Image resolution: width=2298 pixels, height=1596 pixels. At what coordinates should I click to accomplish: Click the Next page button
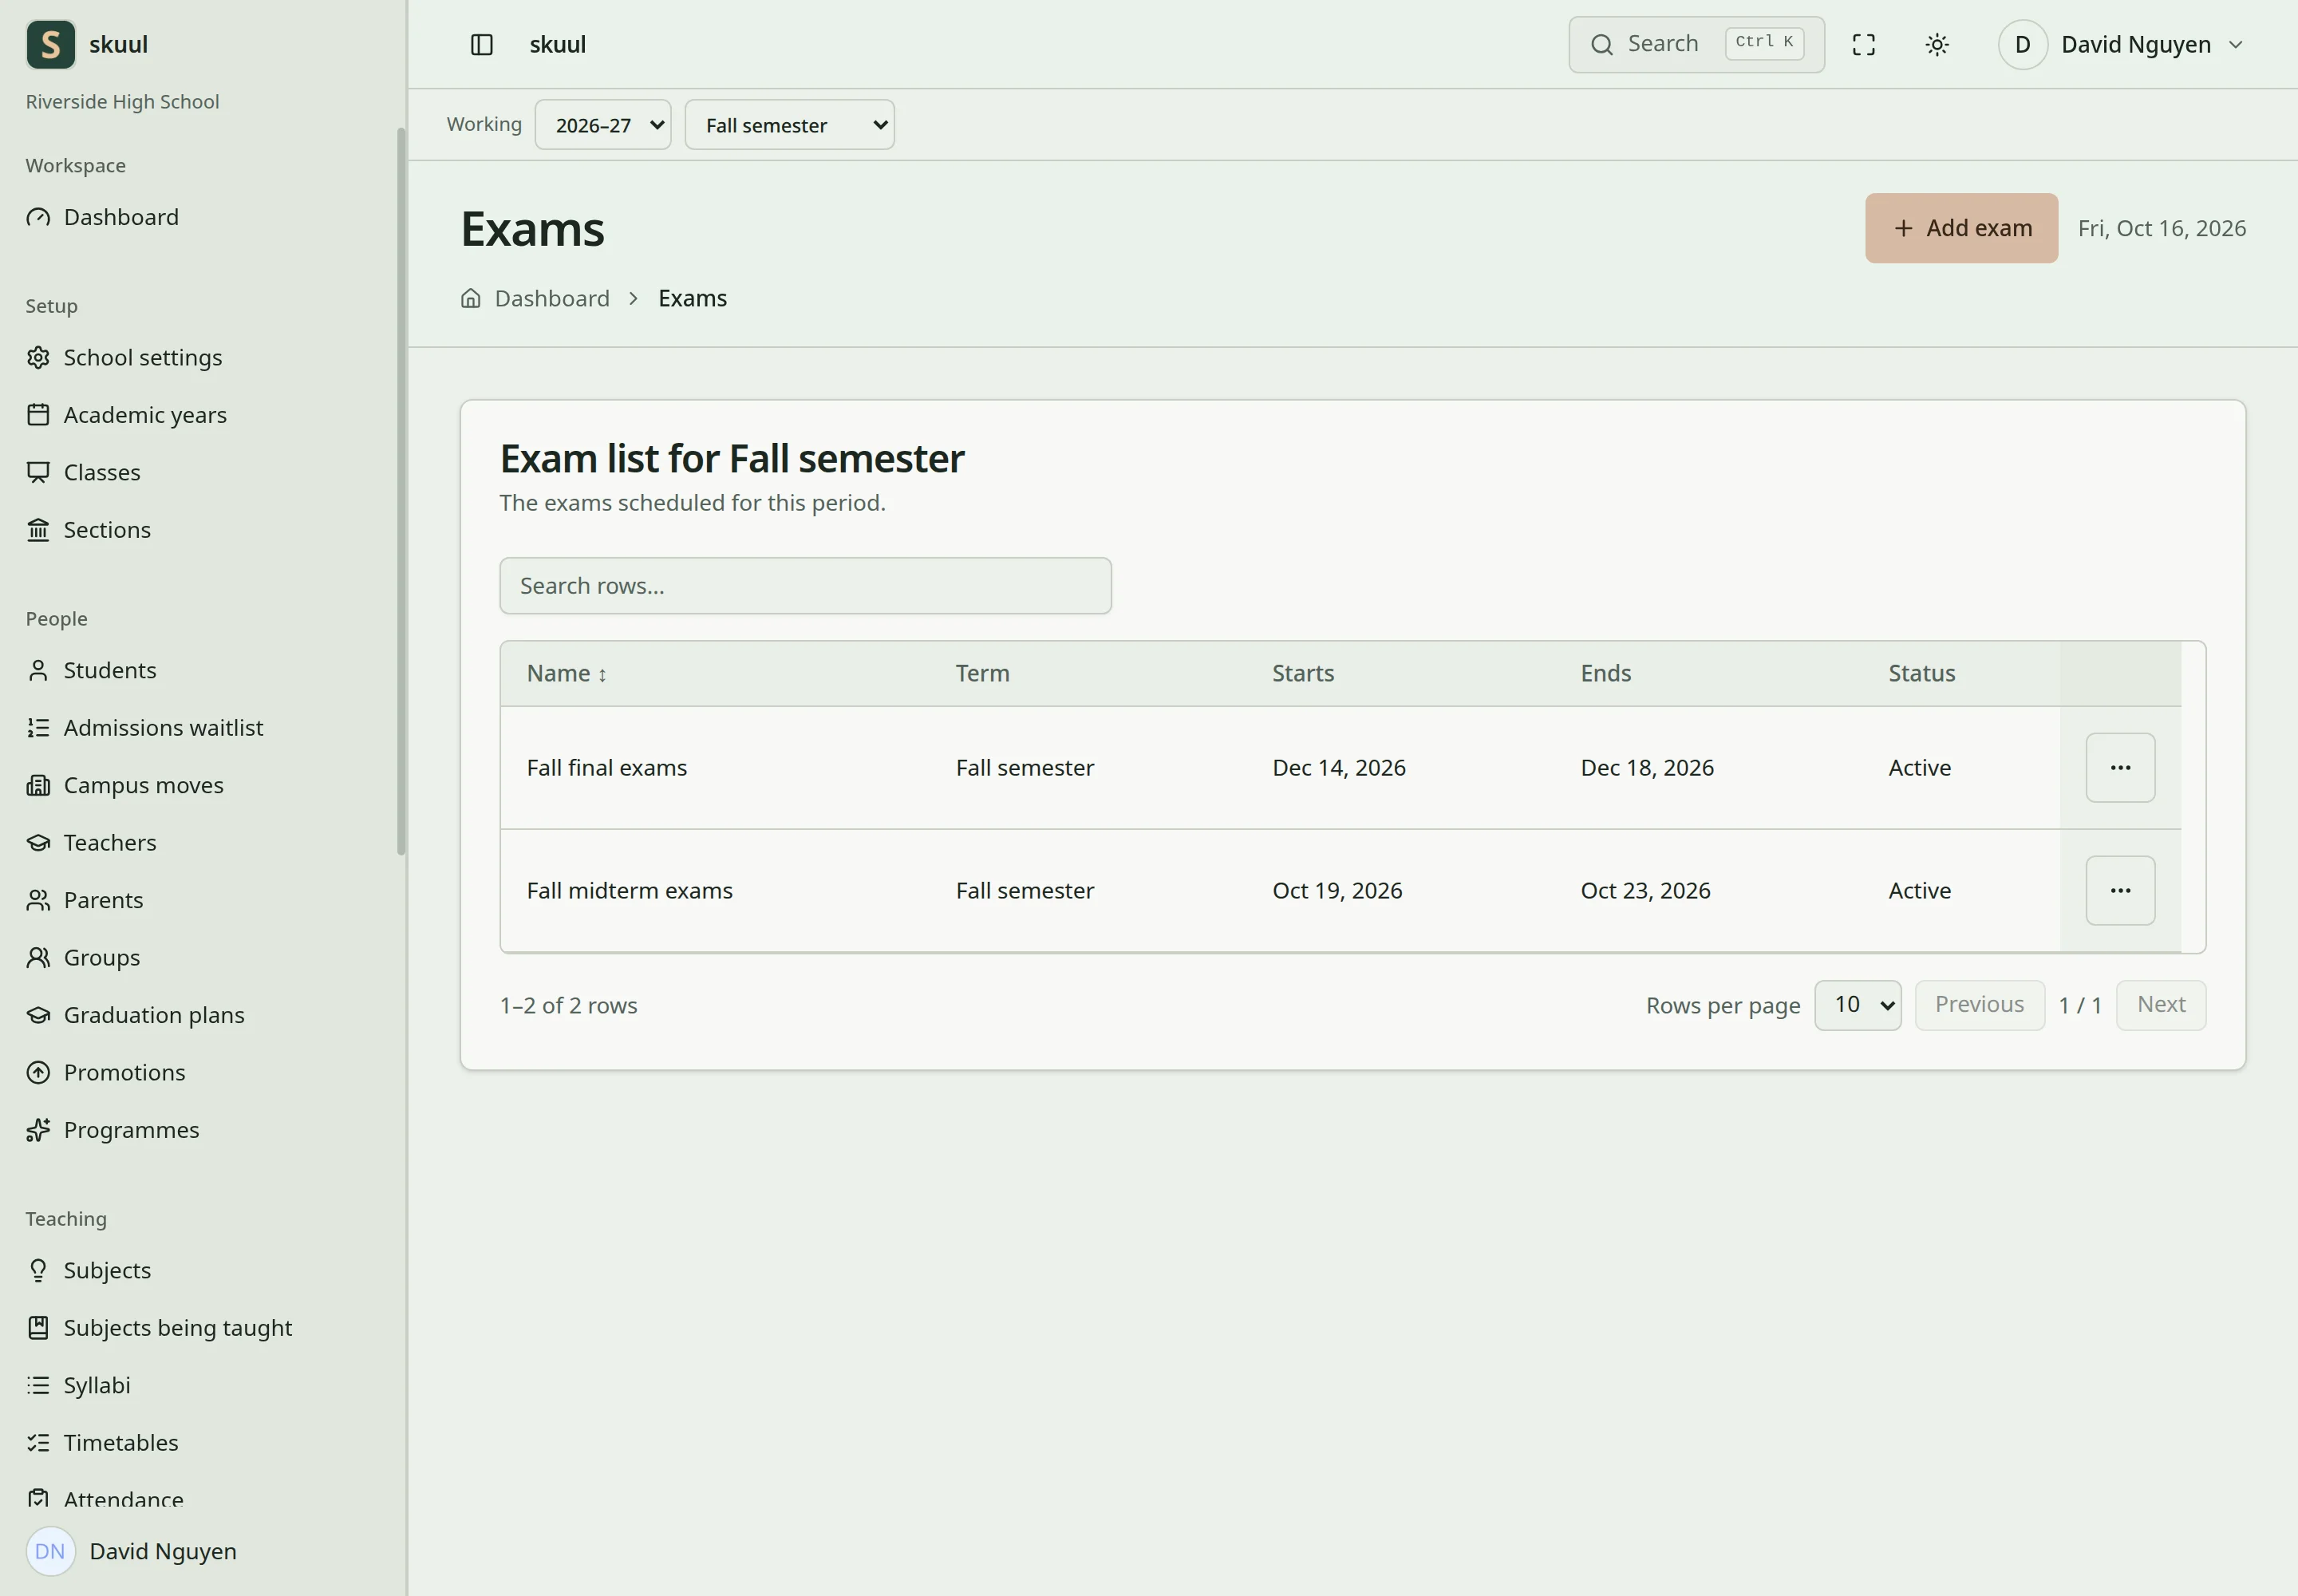[2161, 1005]
